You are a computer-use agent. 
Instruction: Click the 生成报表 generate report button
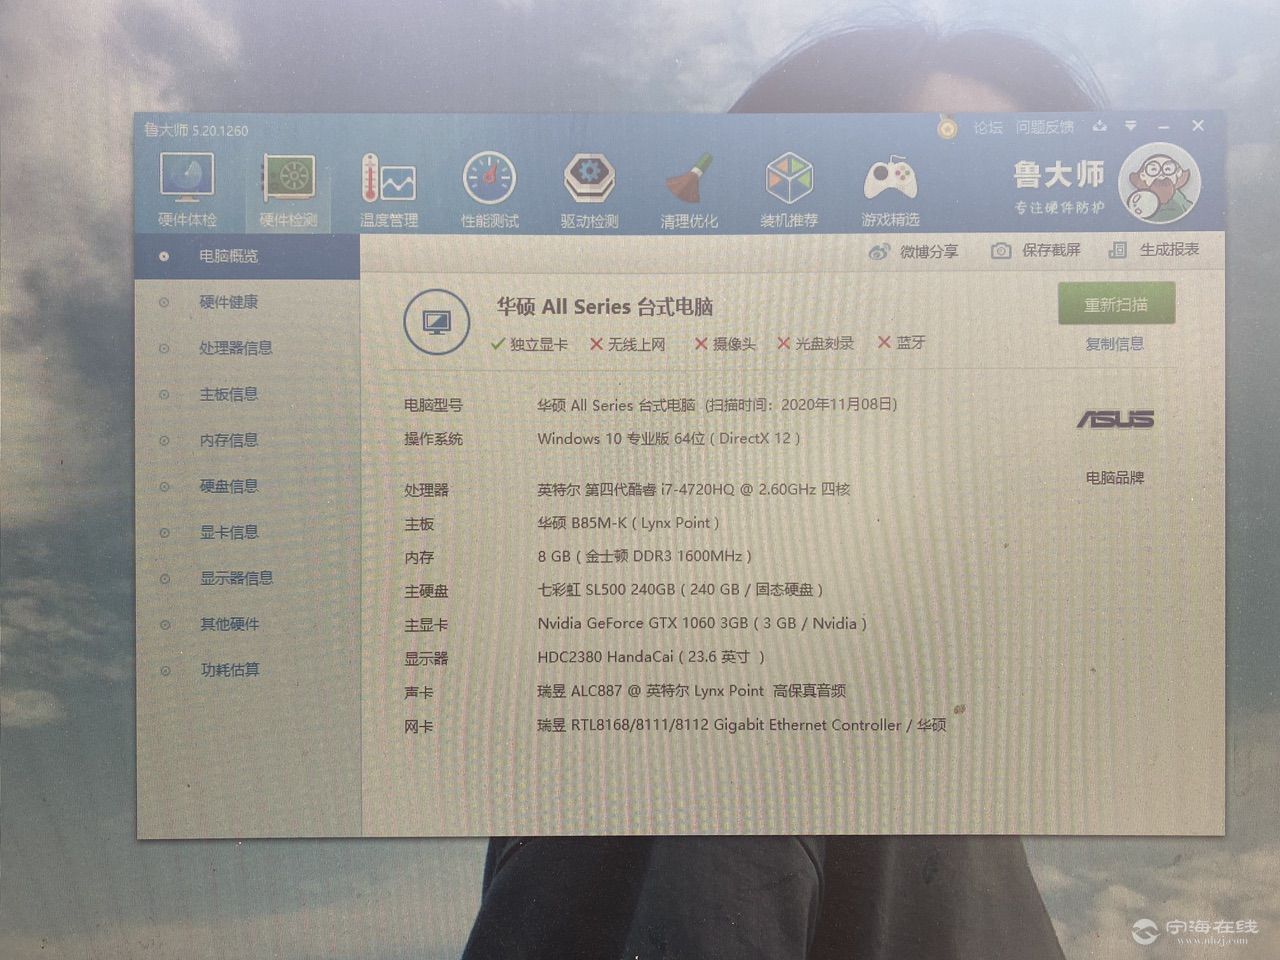click(1154, 249)
